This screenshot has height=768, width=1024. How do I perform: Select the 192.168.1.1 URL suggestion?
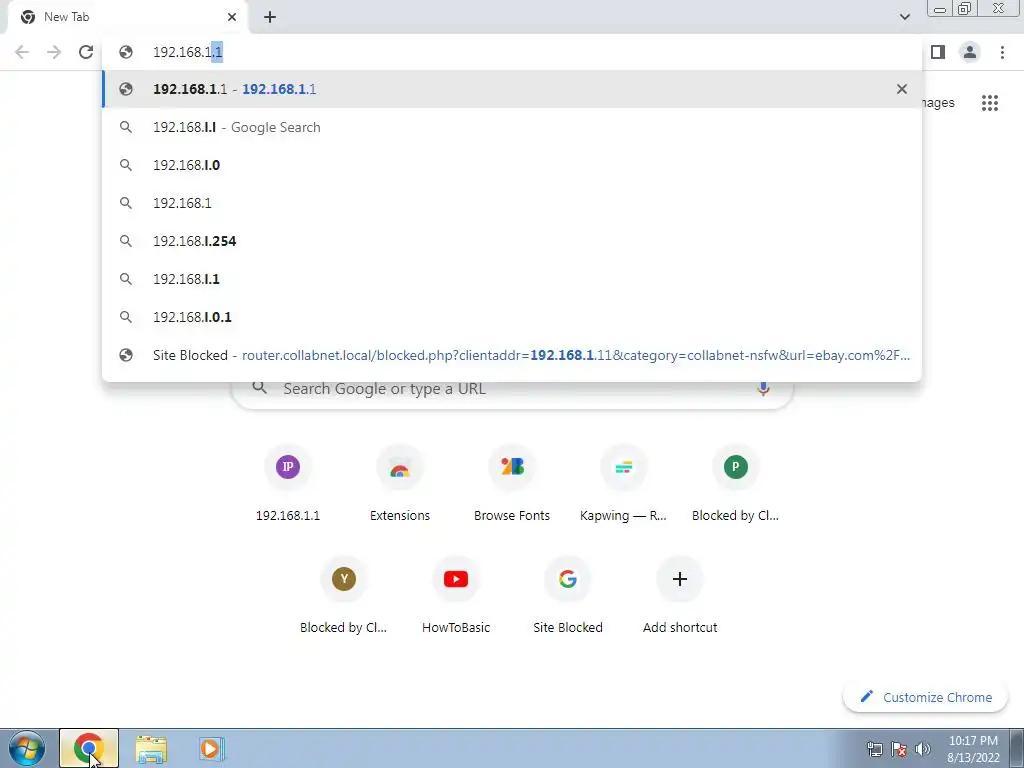pos(512,89)
